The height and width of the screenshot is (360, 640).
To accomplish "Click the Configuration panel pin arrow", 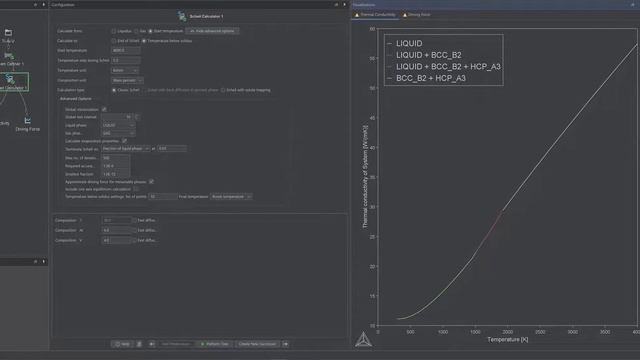I will click(x=344, y=4).
